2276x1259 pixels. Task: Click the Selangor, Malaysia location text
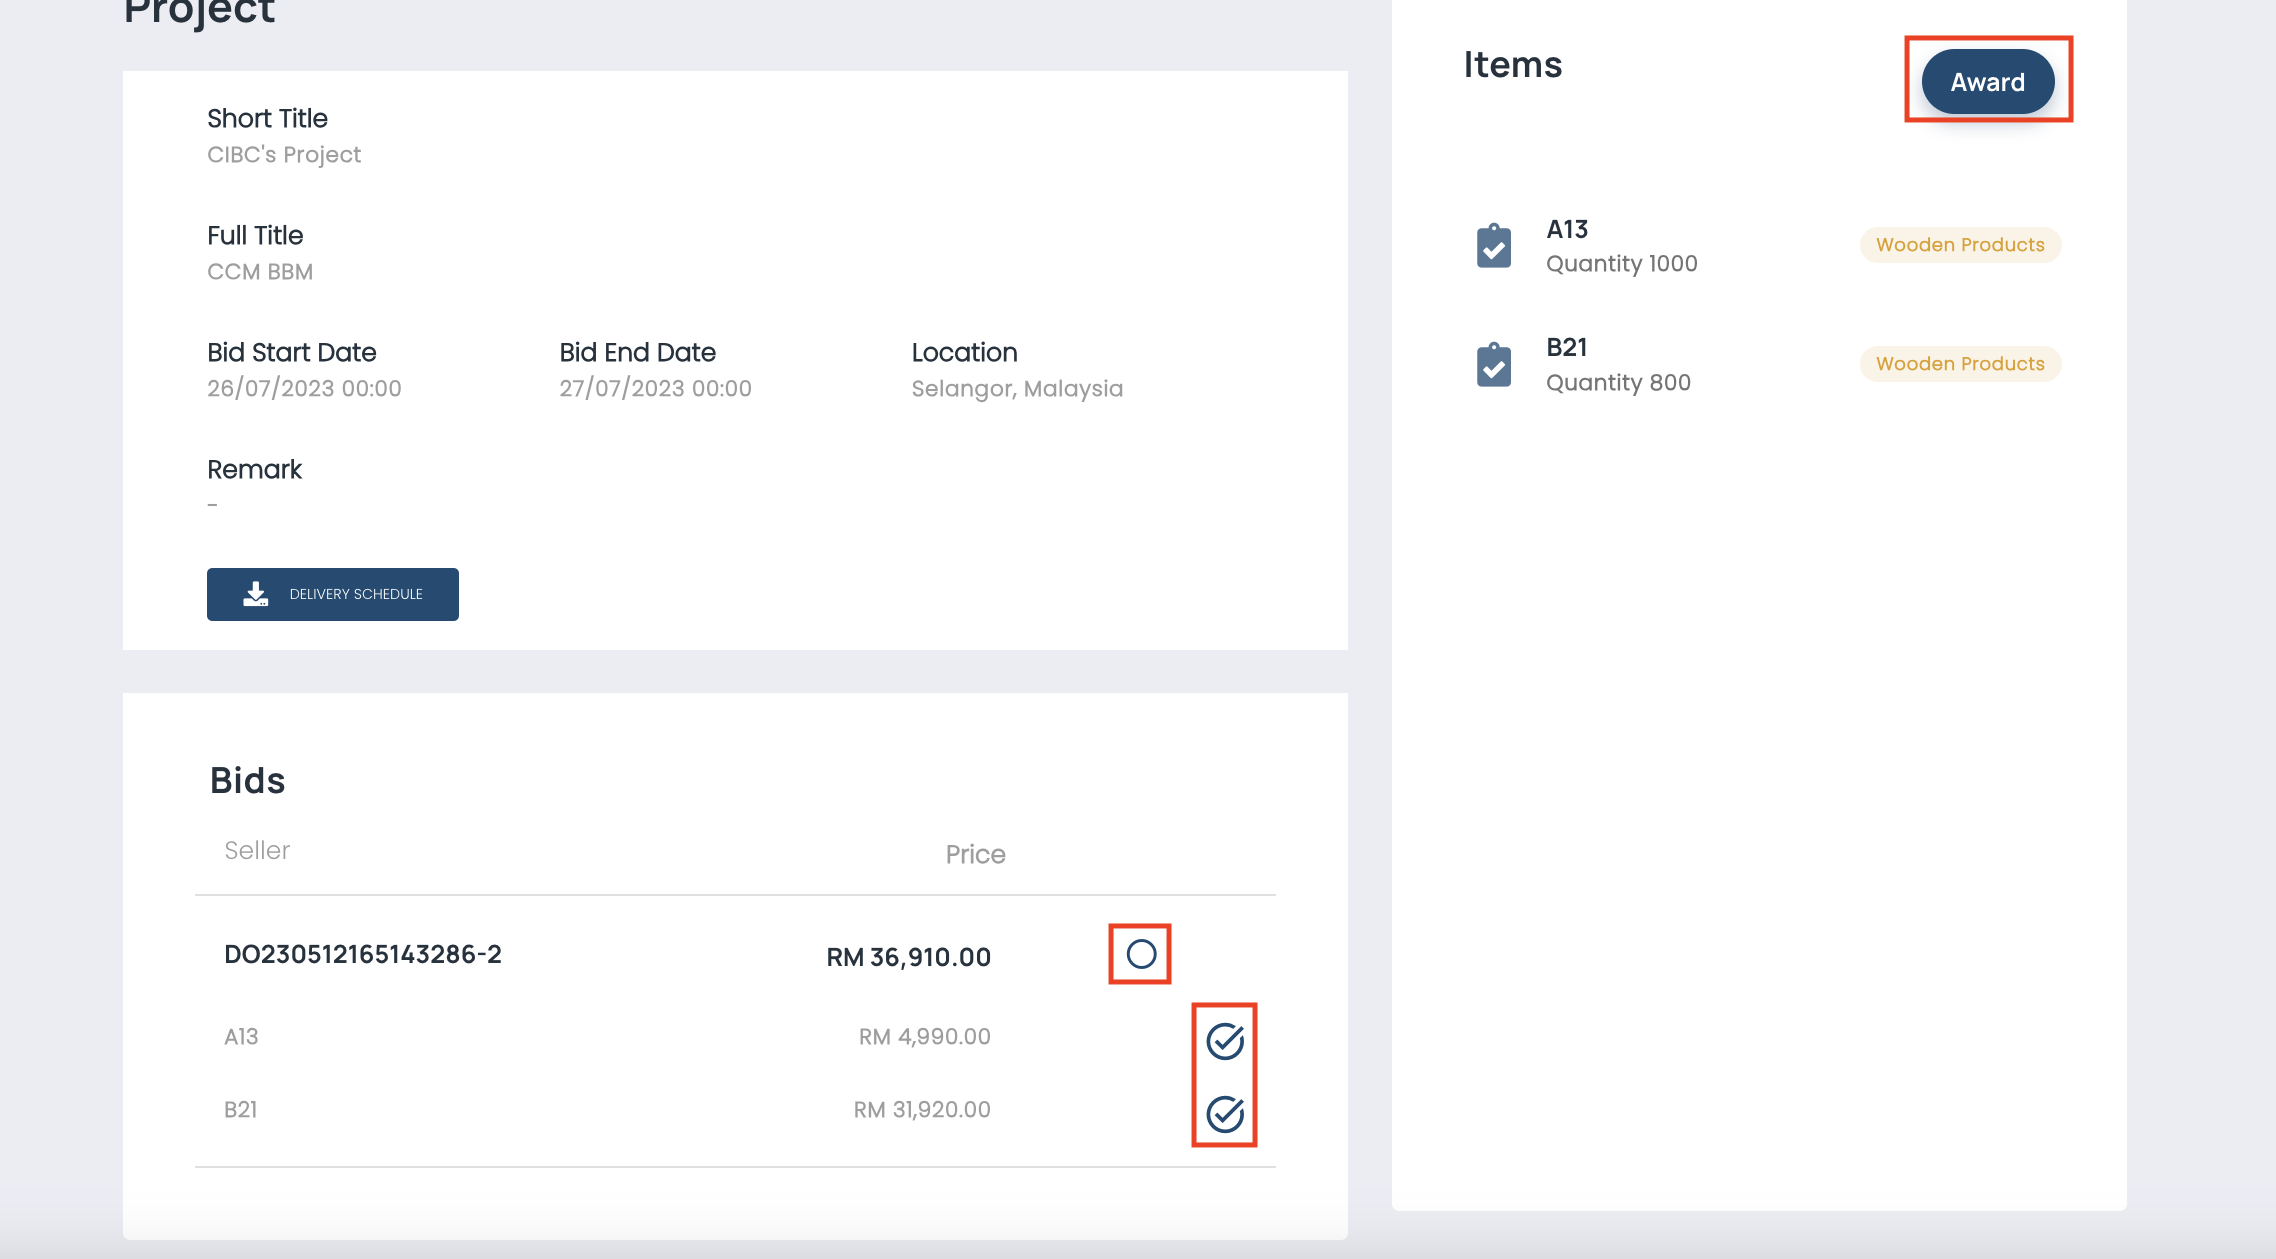coord(1017,389)
